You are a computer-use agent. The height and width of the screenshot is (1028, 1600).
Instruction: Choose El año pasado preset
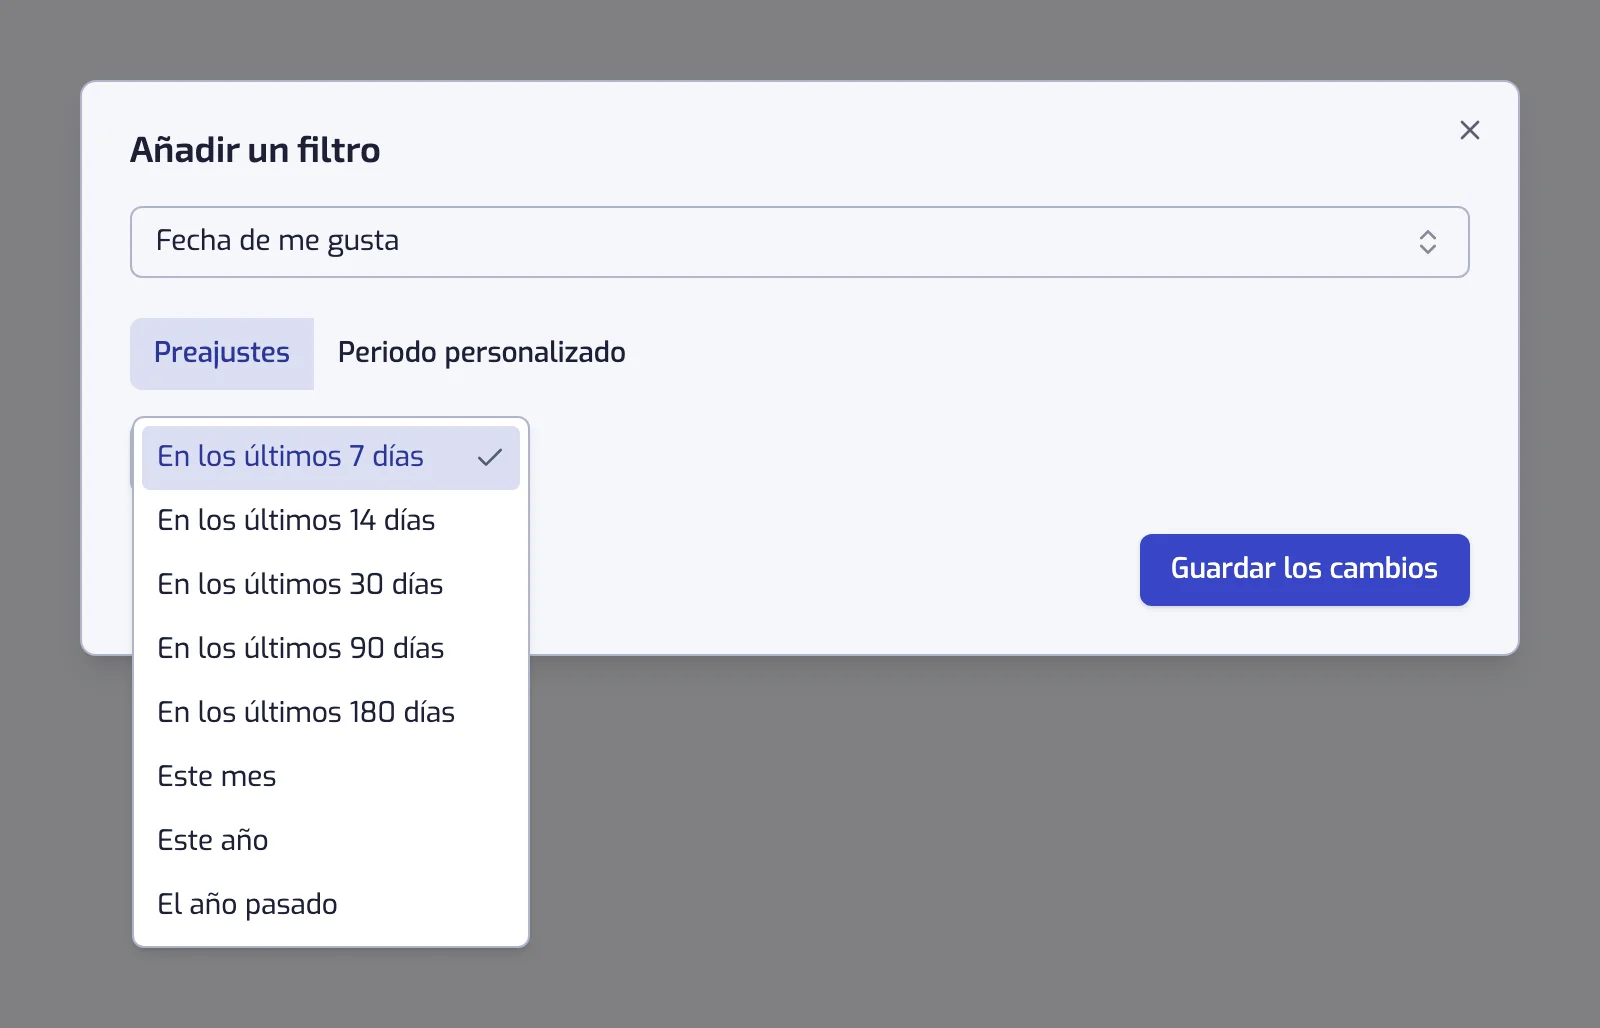(x=331, y=905)
